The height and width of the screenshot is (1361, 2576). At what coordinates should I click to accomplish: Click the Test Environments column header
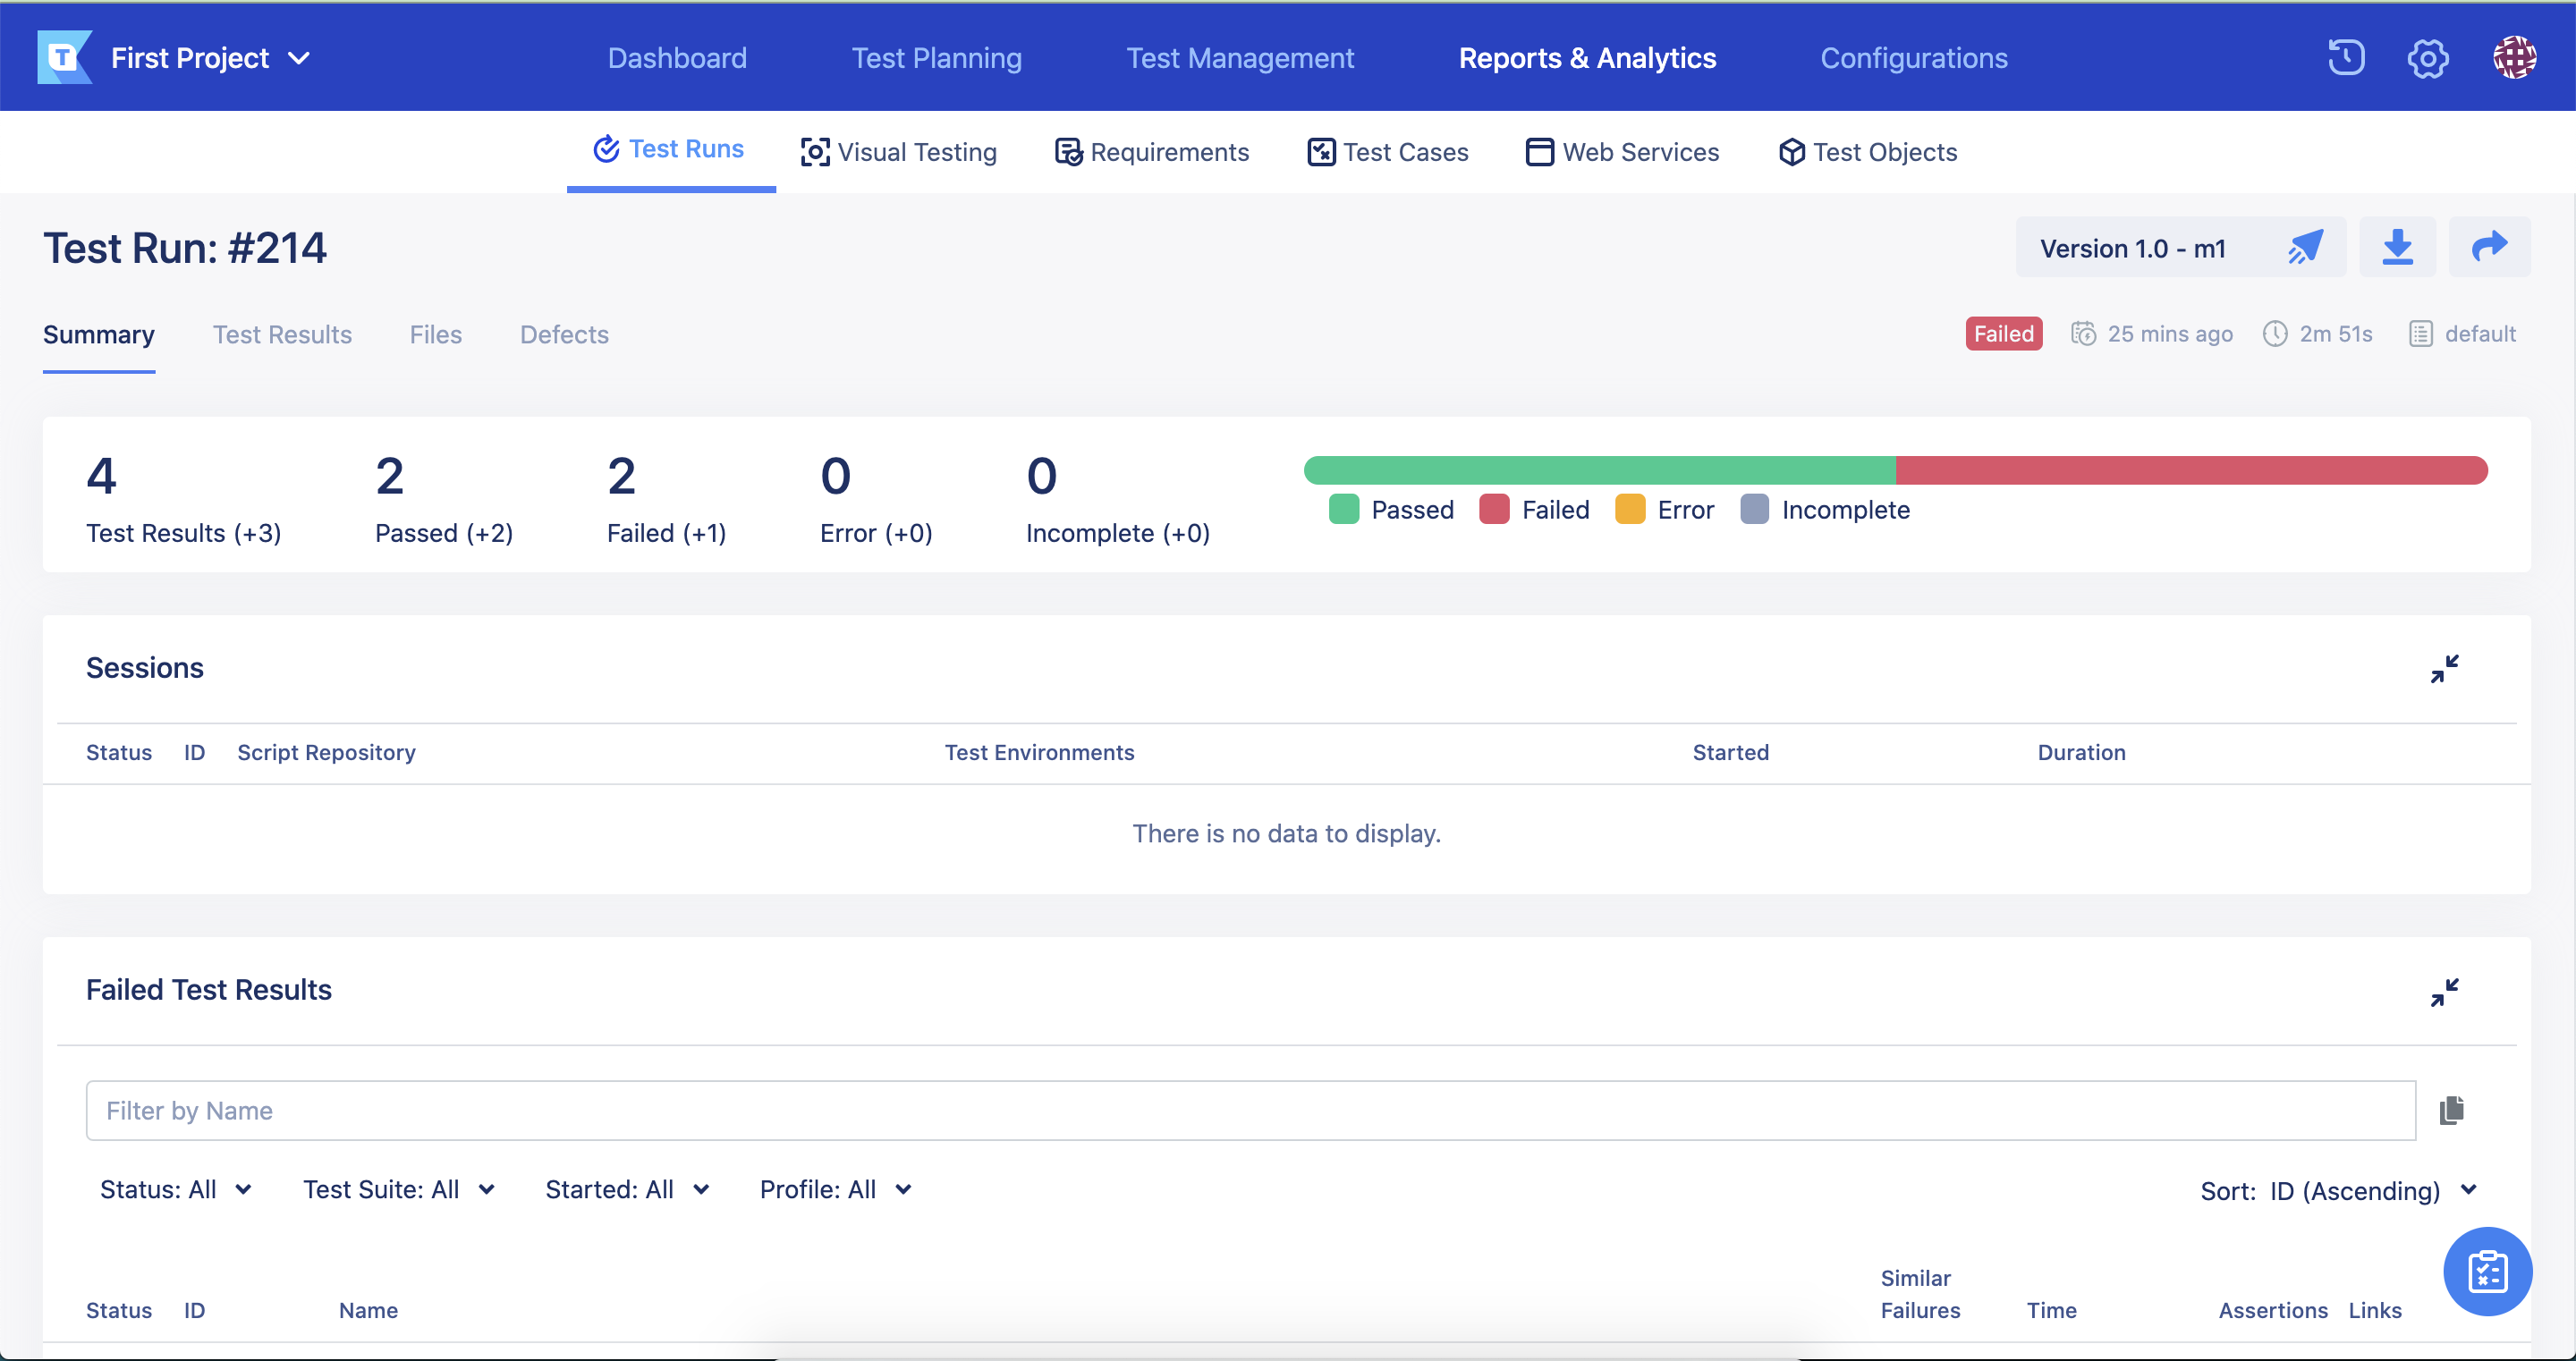pos(1039,752)
